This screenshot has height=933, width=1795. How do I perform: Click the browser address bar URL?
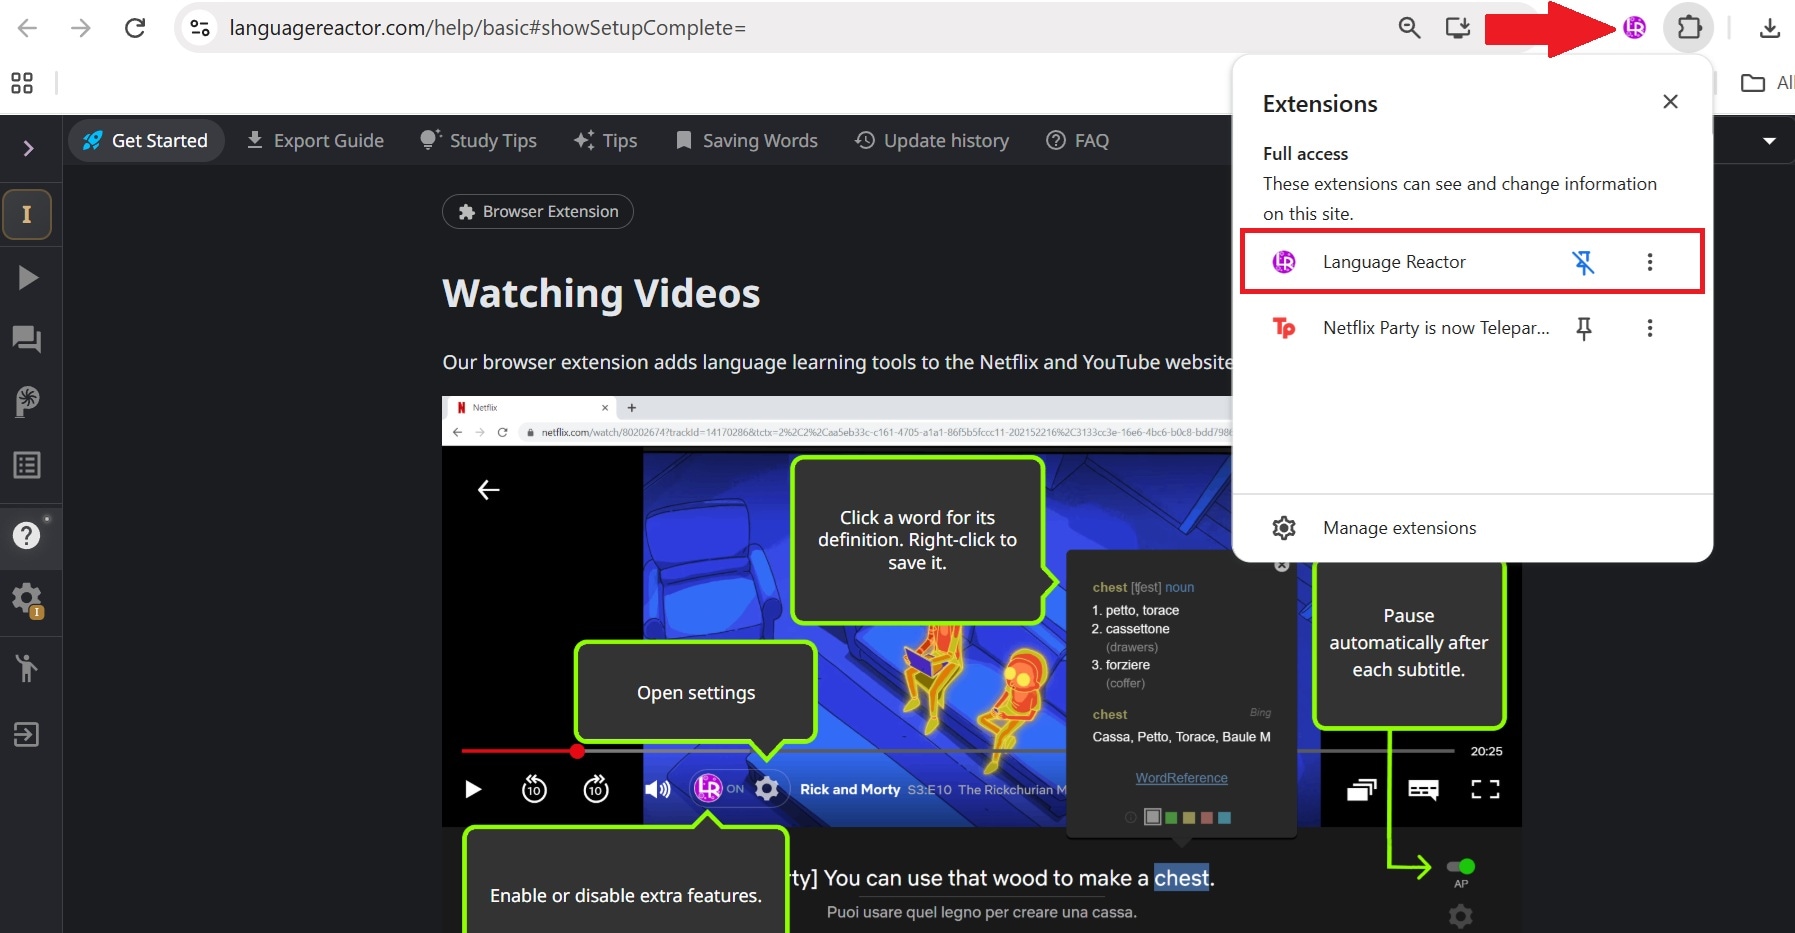[488, 28]
